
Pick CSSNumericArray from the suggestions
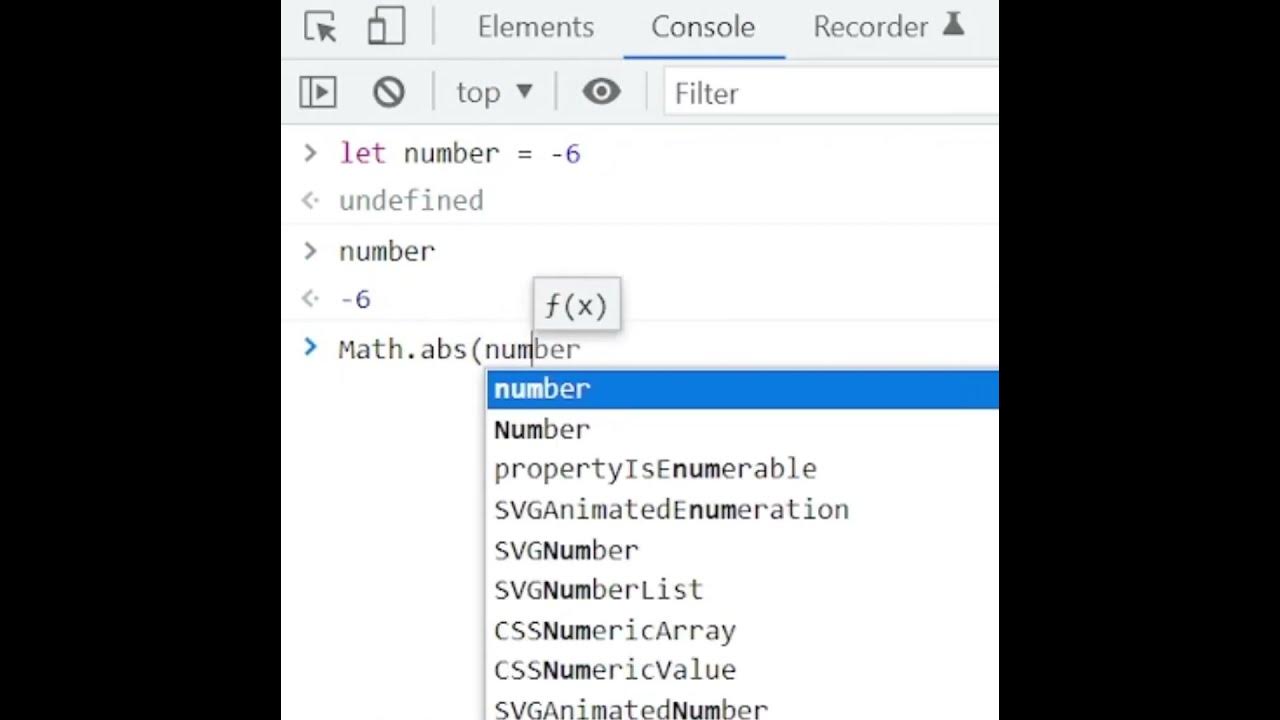coord(614,631)
